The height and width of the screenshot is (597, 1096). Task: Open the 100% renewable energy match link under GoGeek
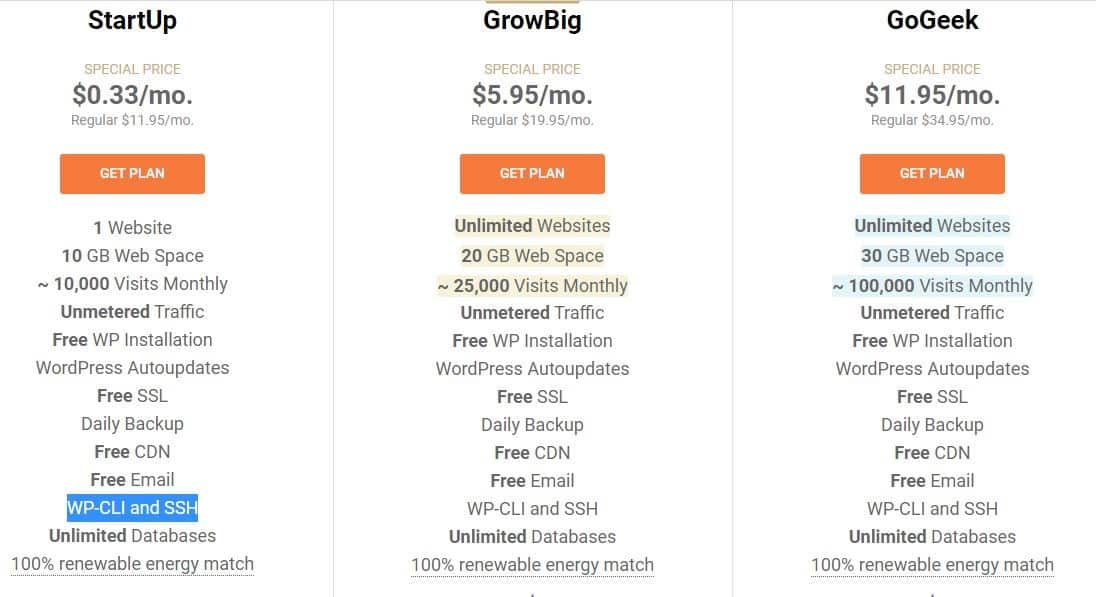coord(932,564)
